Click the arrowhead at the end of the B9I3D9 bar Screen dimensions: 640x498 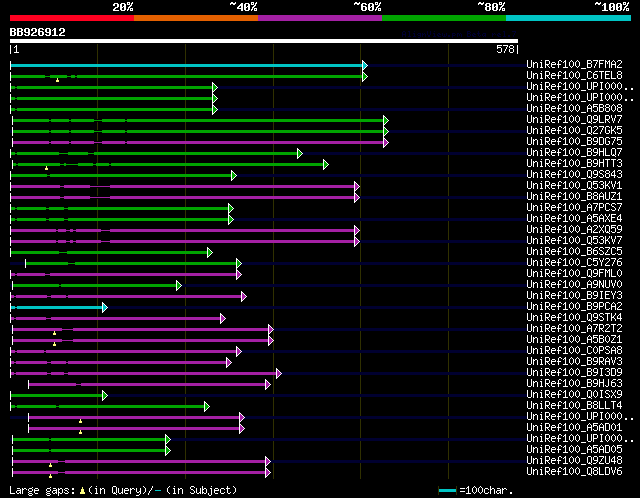click(x=278, y=374)
